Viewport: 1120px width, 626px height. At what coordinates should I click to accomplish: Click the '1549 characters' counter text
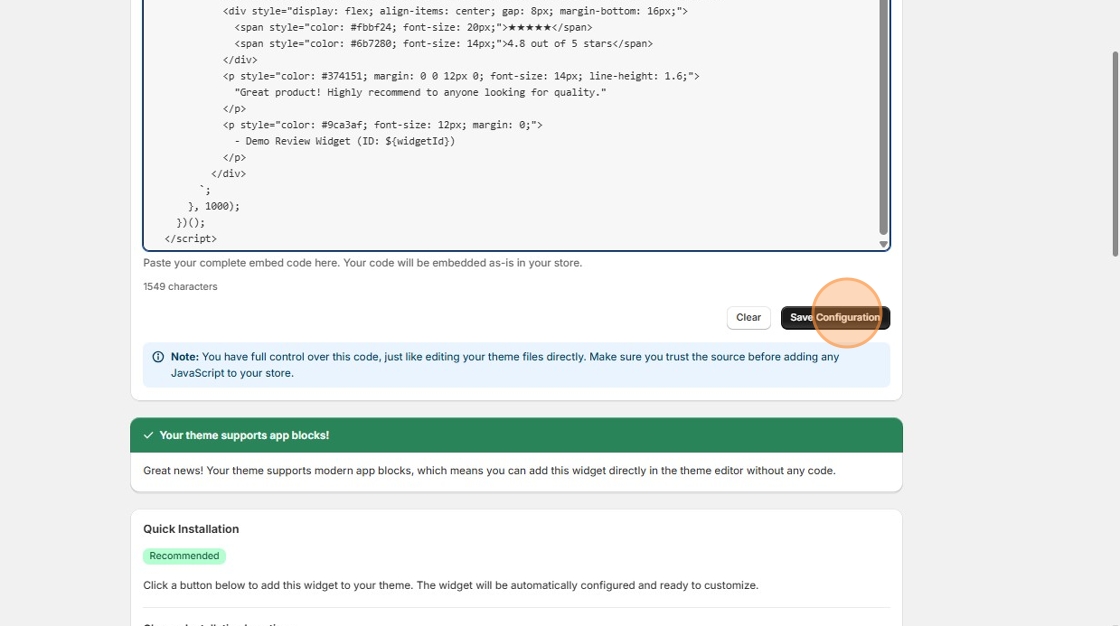pyautogui.click(x=180, y=287)
